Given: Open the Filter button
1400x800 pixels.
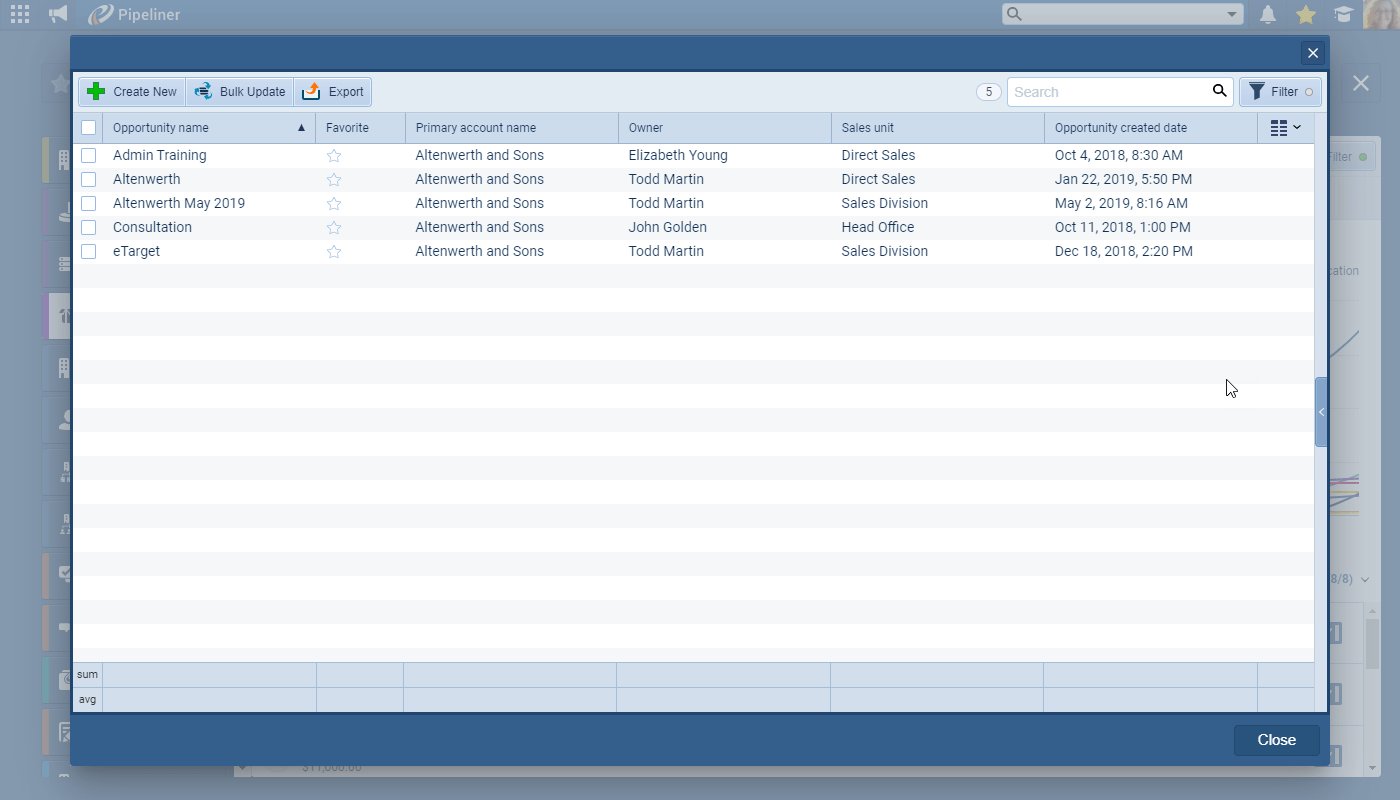Looking at the screenshot, I should coord(1280,92).
